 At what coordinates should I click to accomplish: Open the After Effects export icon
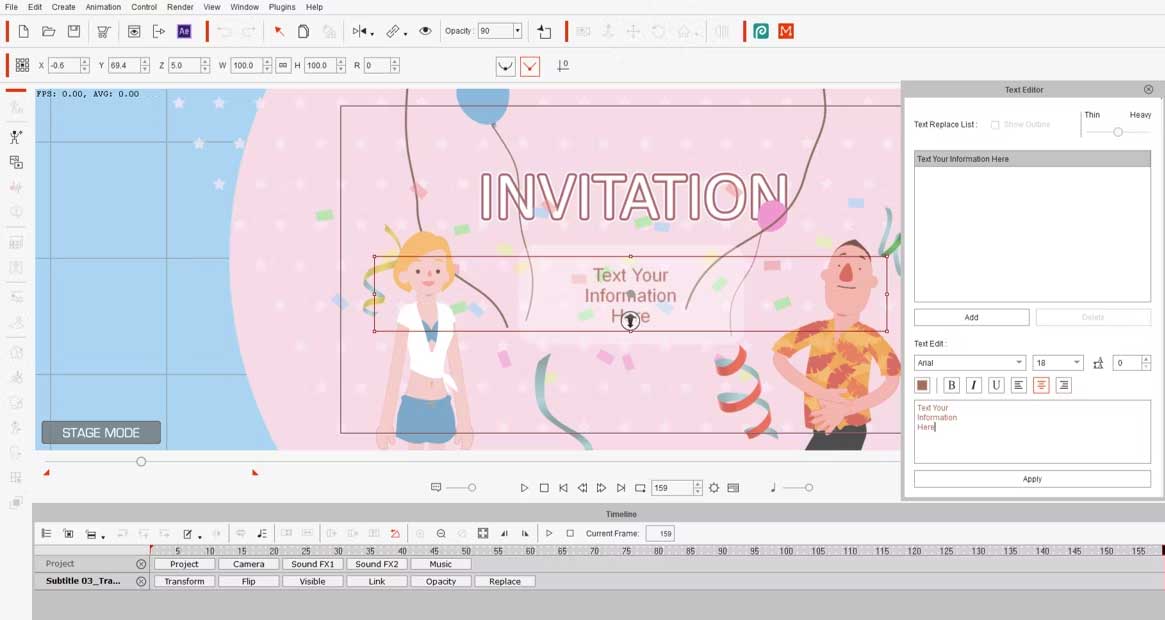[x=184, y=32]
